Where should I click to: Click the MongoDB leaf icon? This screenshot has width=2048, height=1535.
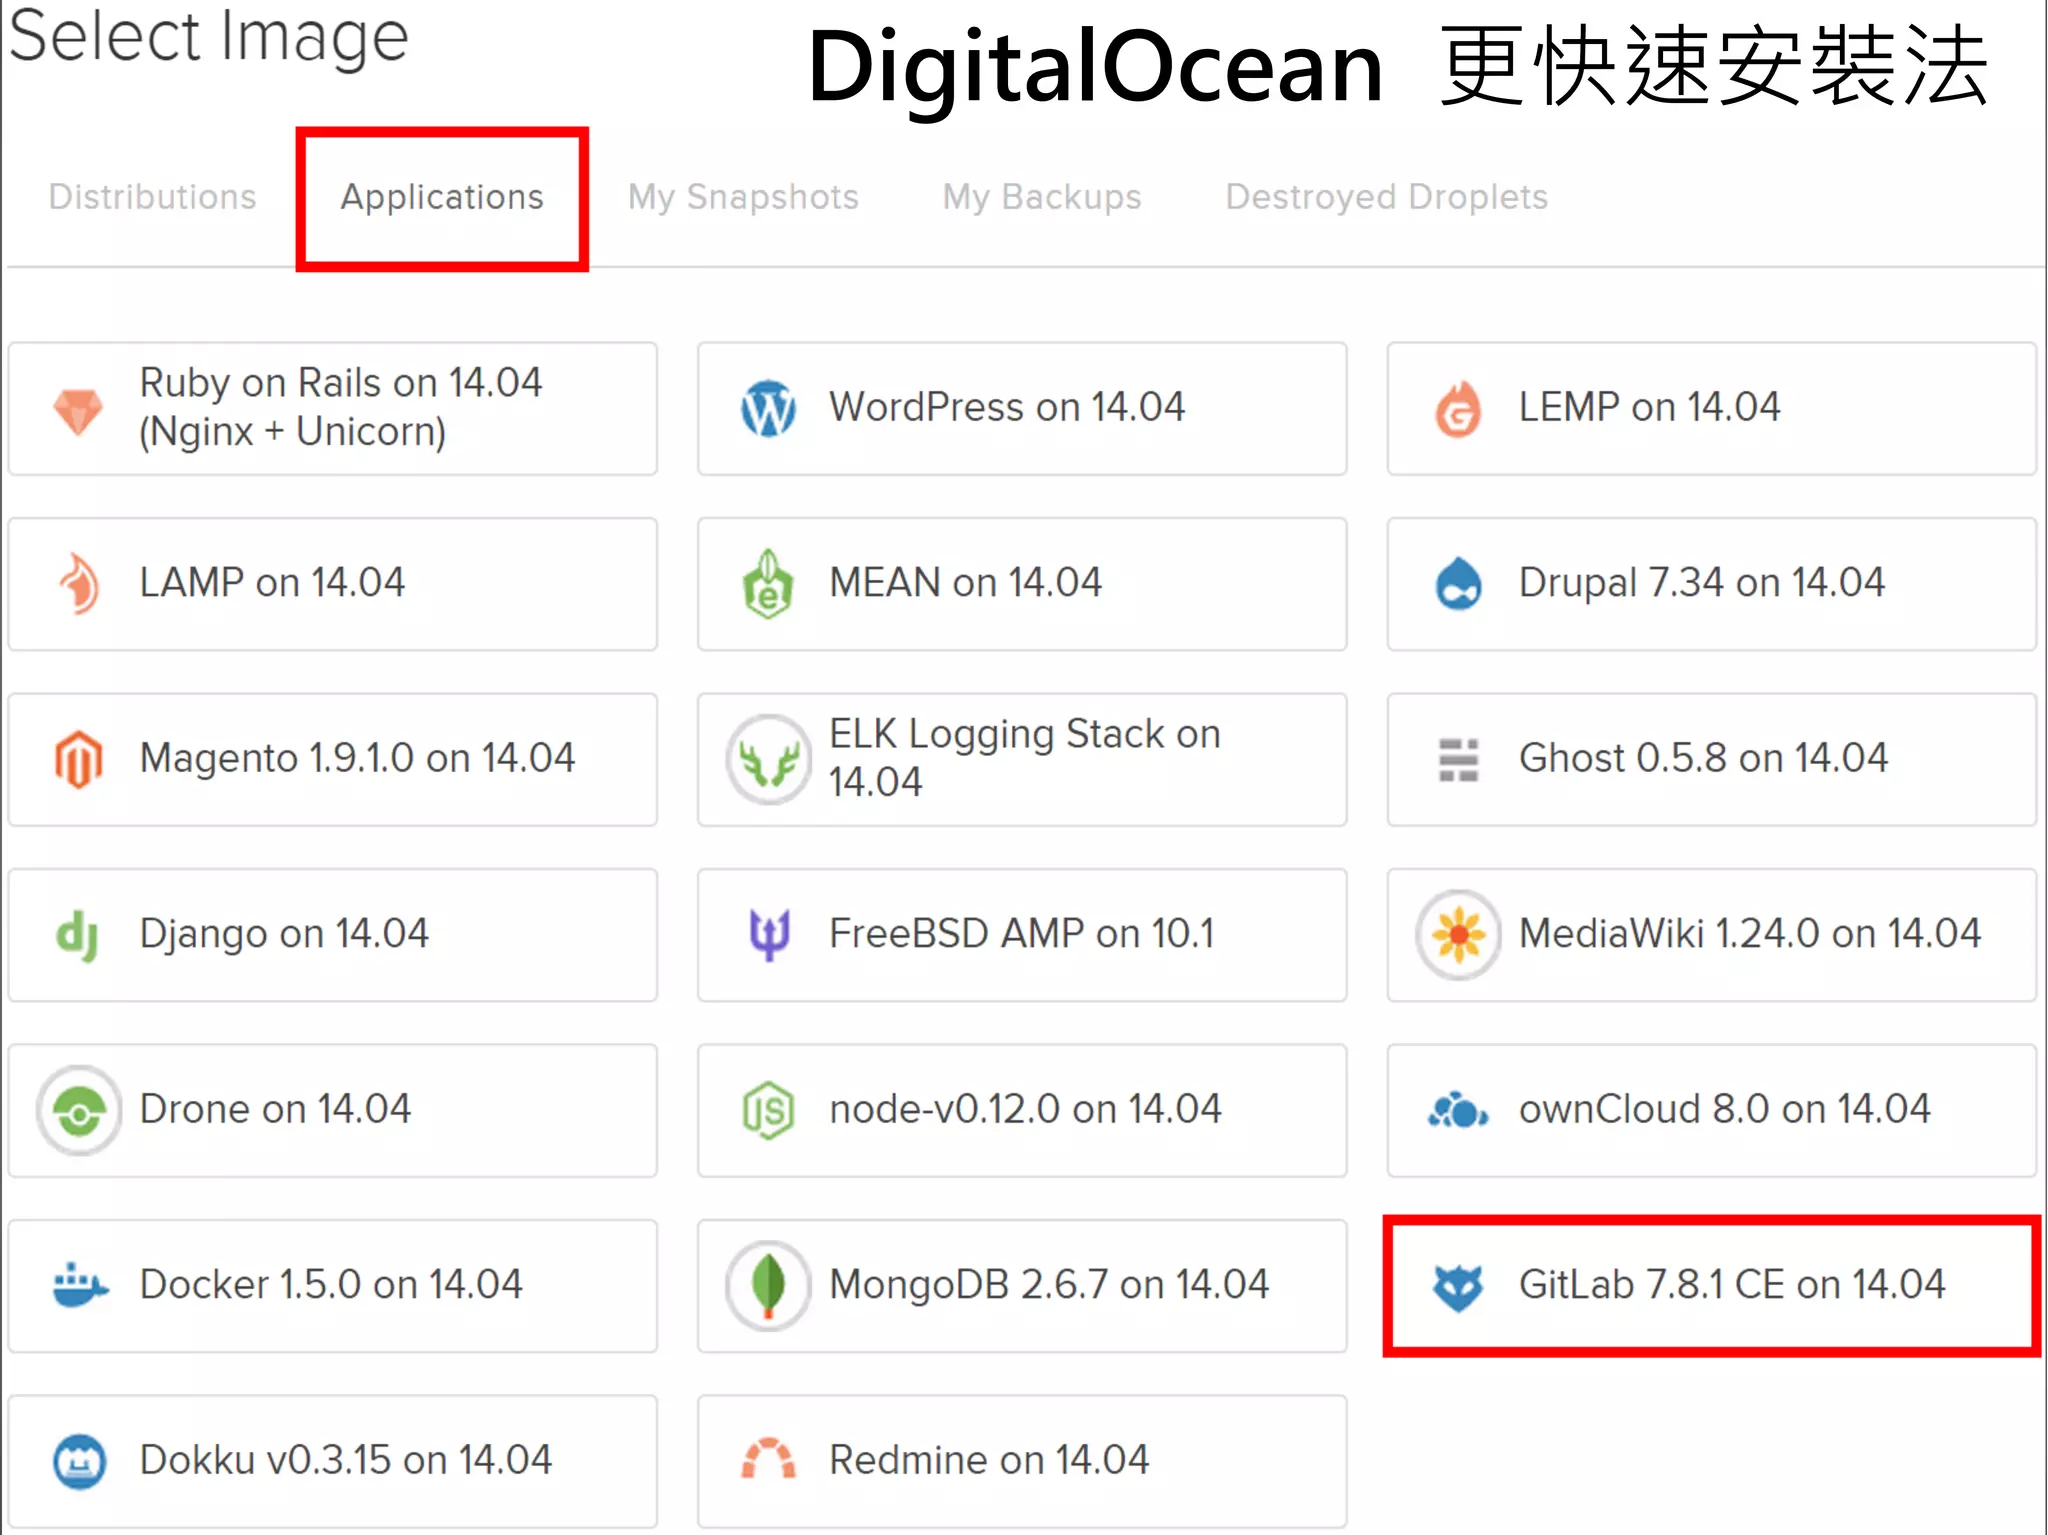point(768,1286)
